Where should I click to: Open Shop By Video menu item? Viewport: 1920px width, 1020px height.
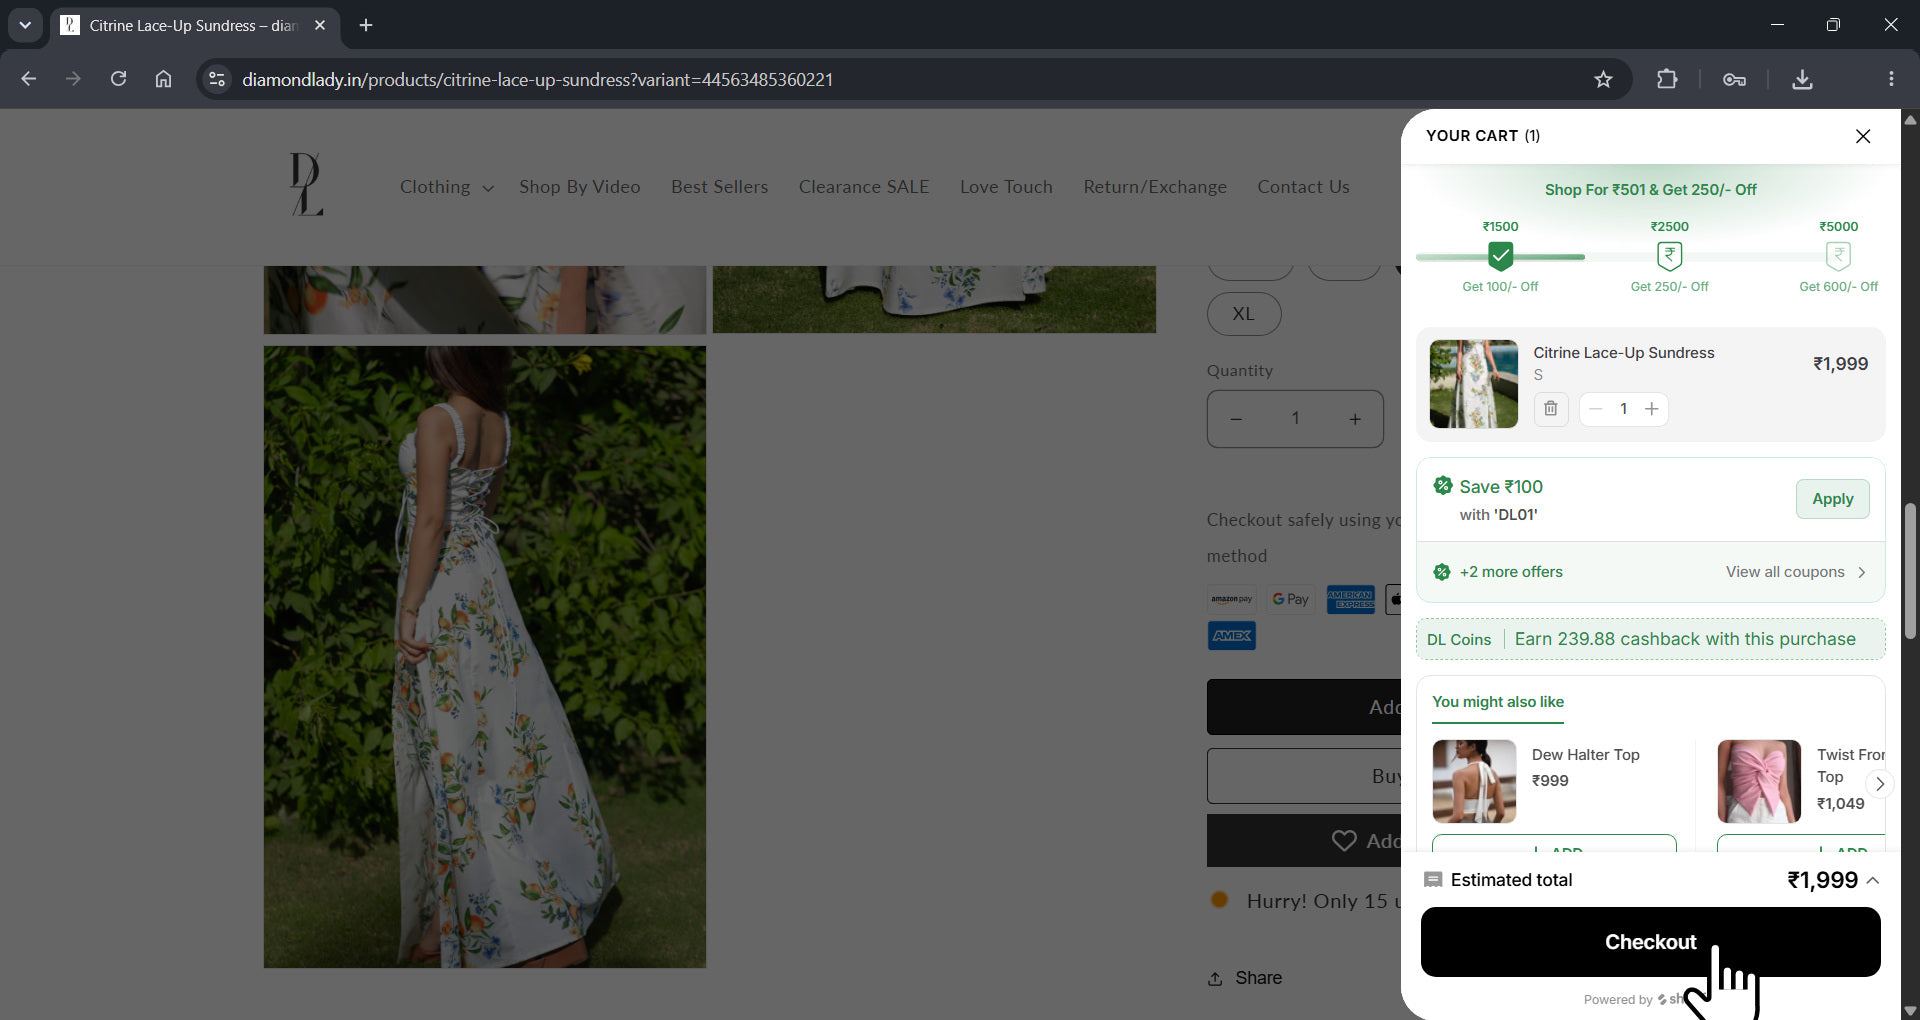click(579, 187)
